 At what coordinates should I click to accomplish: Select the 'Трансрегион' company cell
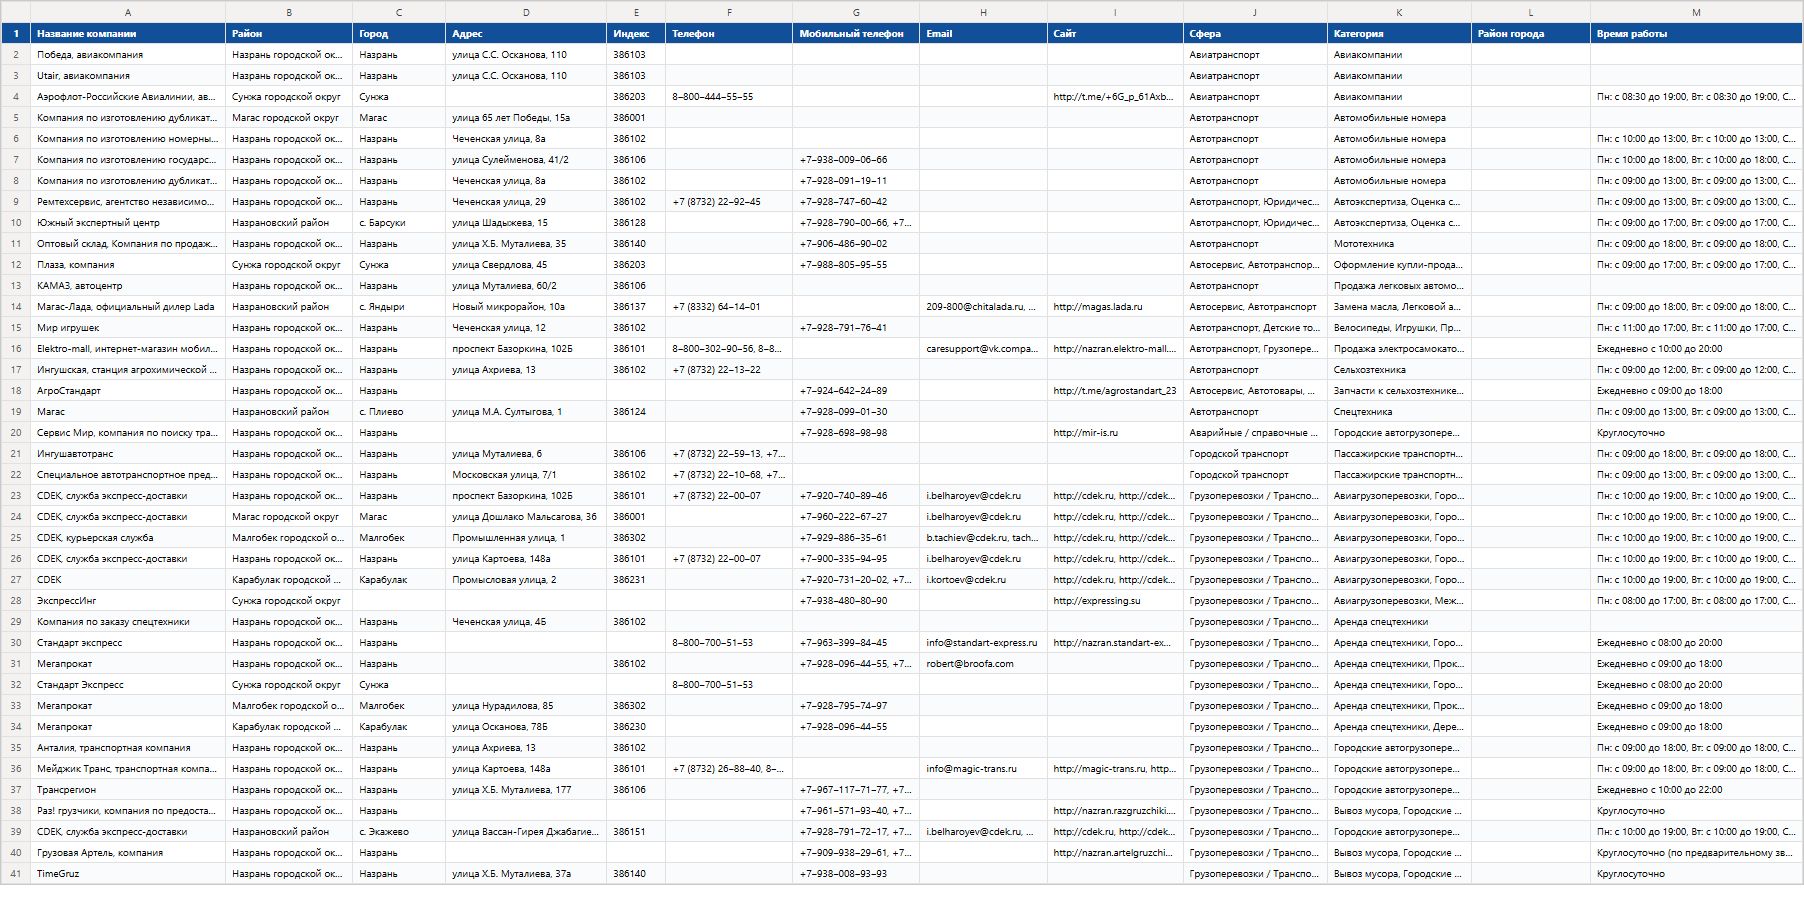pyautogui.click(x=128, y=790)
